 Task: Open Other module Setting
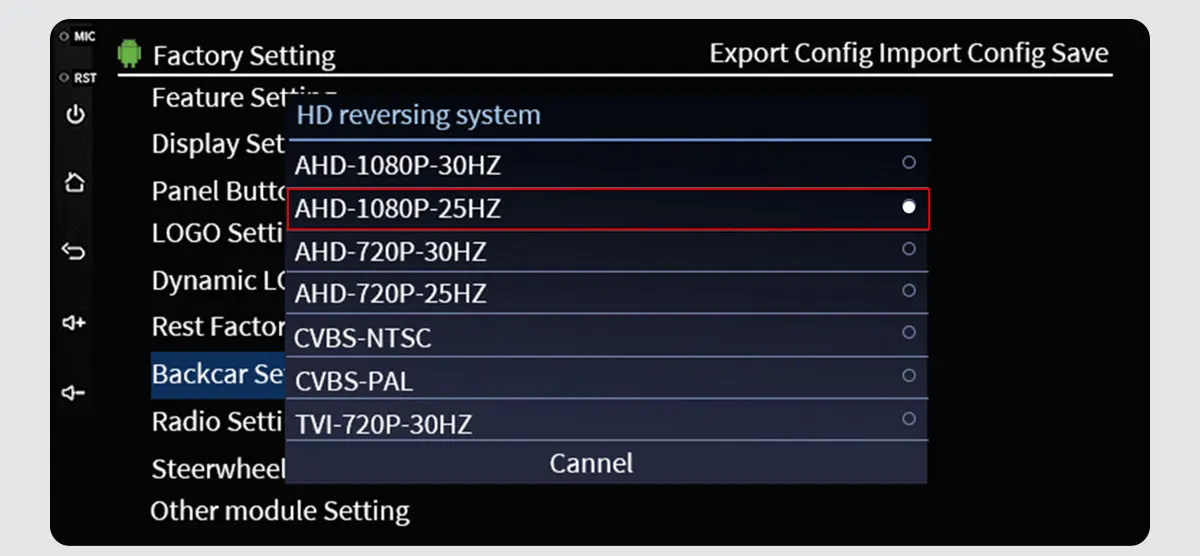click(x=280, y=511)
